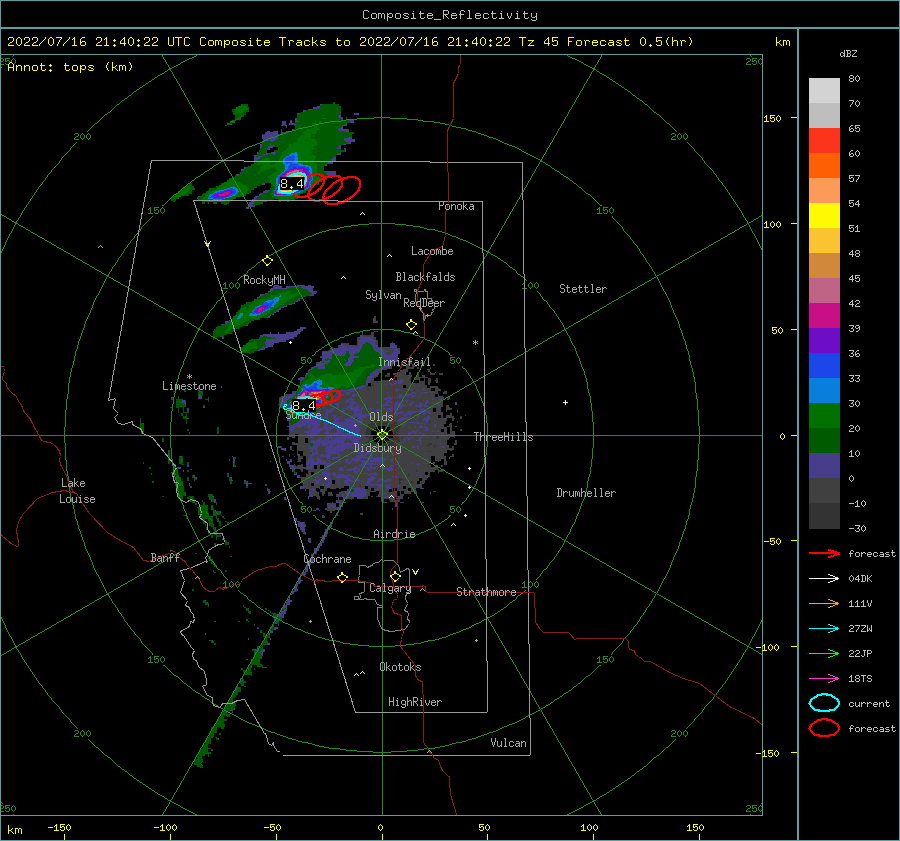
Task: Click the radar center diamond near Didsbury
Action: [382, 435]
